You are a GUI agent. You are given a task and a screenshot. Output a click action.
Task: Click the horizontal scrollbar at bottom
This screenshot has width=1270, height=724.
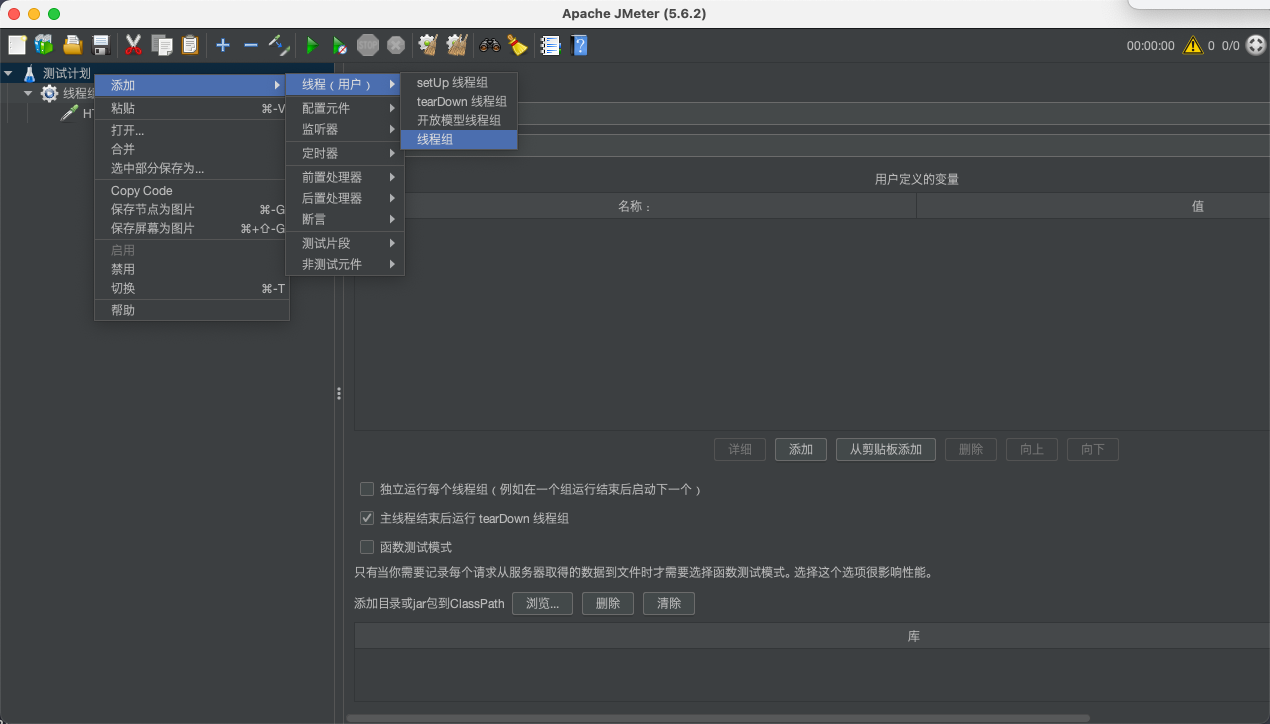pos(718,718)
